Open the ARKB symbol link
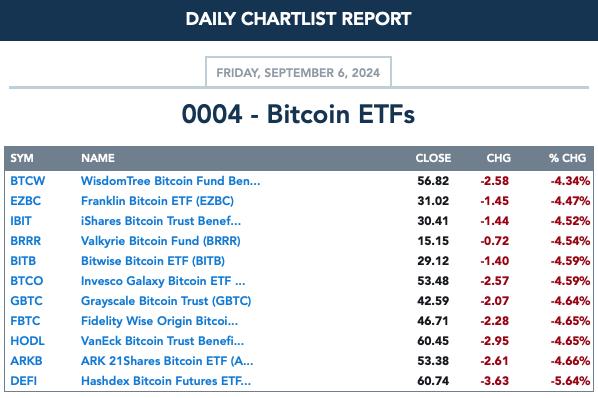This screenshot has width=598, height=398. coord(26,361)
